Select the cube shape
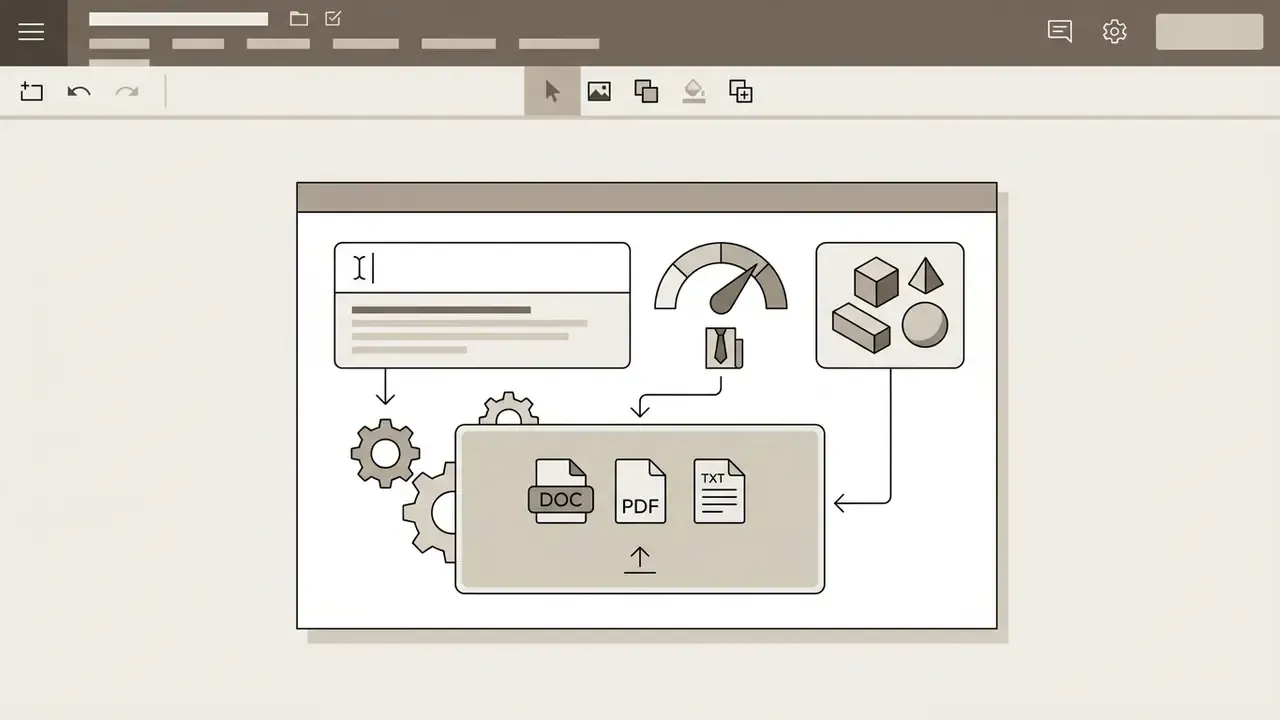Viewport: 1280px width, 720px height. point(876,282)
